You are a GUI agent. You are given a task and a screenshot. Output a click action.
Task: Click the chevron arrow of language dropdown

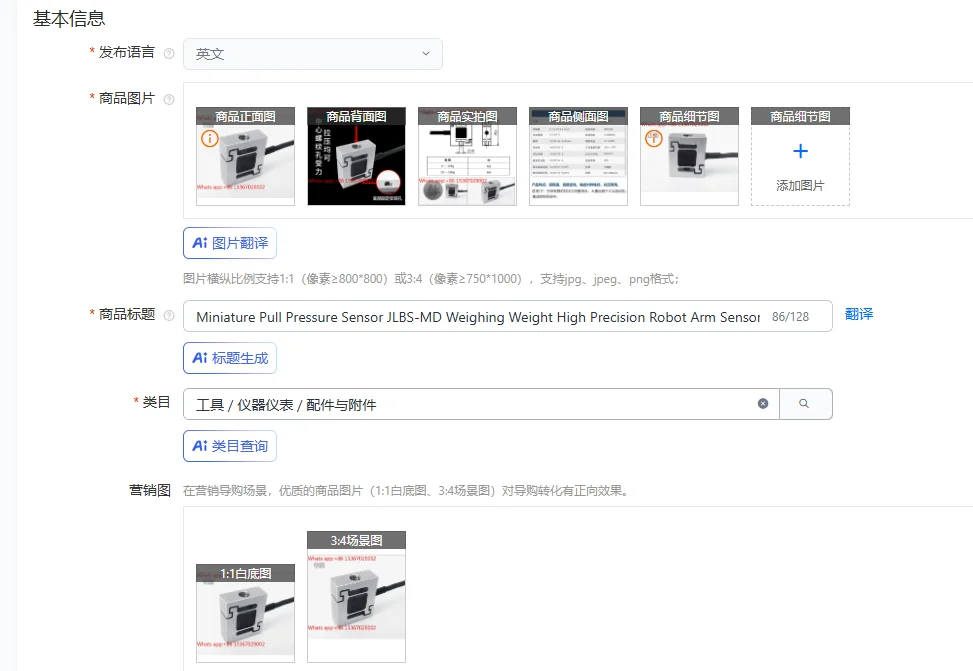[426, 53]
